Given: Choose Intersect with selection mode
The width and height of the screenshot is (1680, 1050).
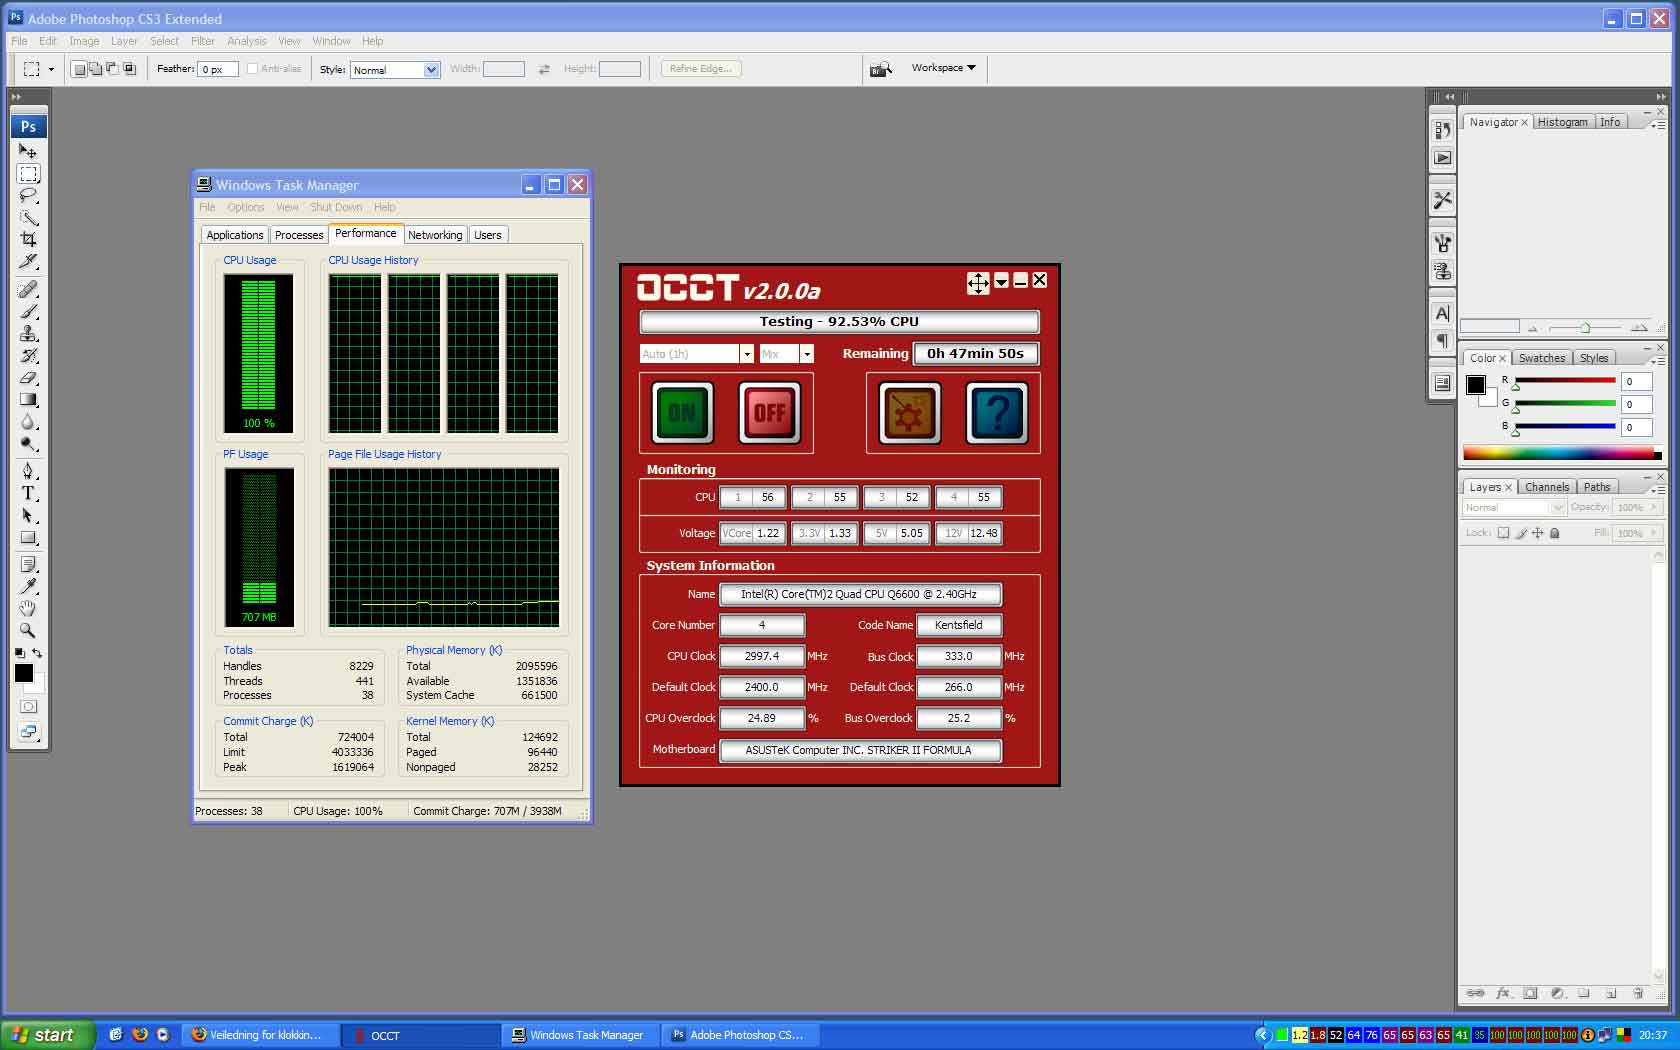Looking at the screenshot, I should point(129,69).
